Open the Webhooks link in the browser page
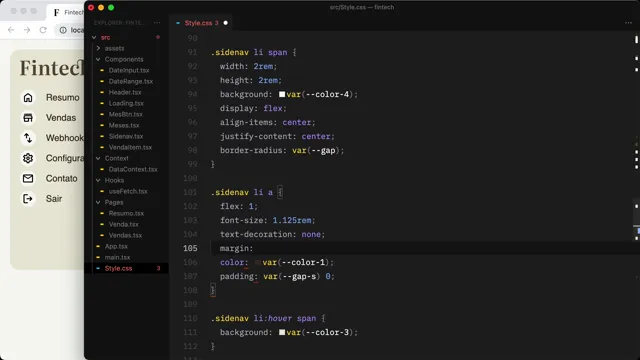Viewport: 640px width, 360px height. tap(64, 138)
